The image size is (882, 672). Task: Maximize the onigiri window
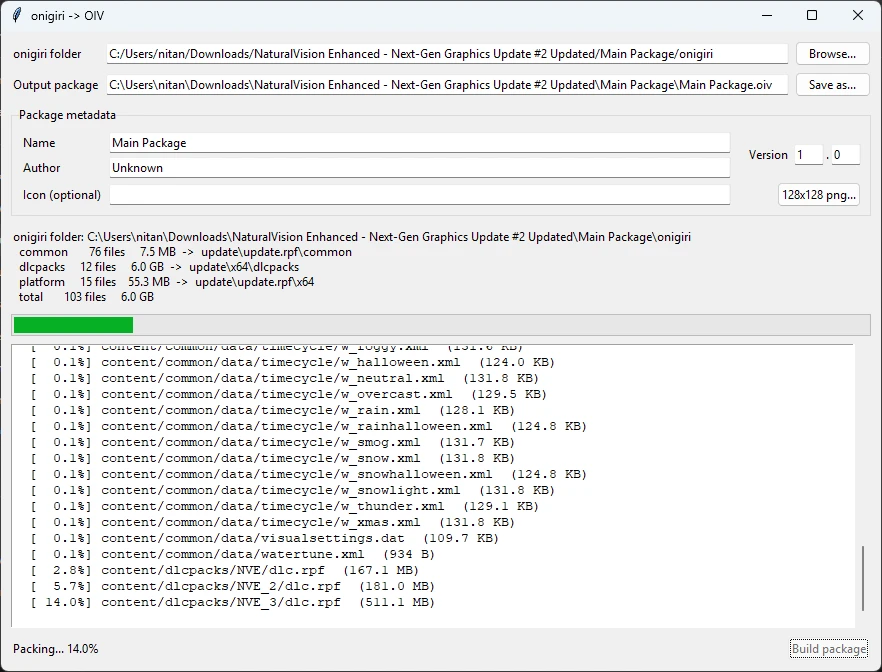click(x=812, y=15)
